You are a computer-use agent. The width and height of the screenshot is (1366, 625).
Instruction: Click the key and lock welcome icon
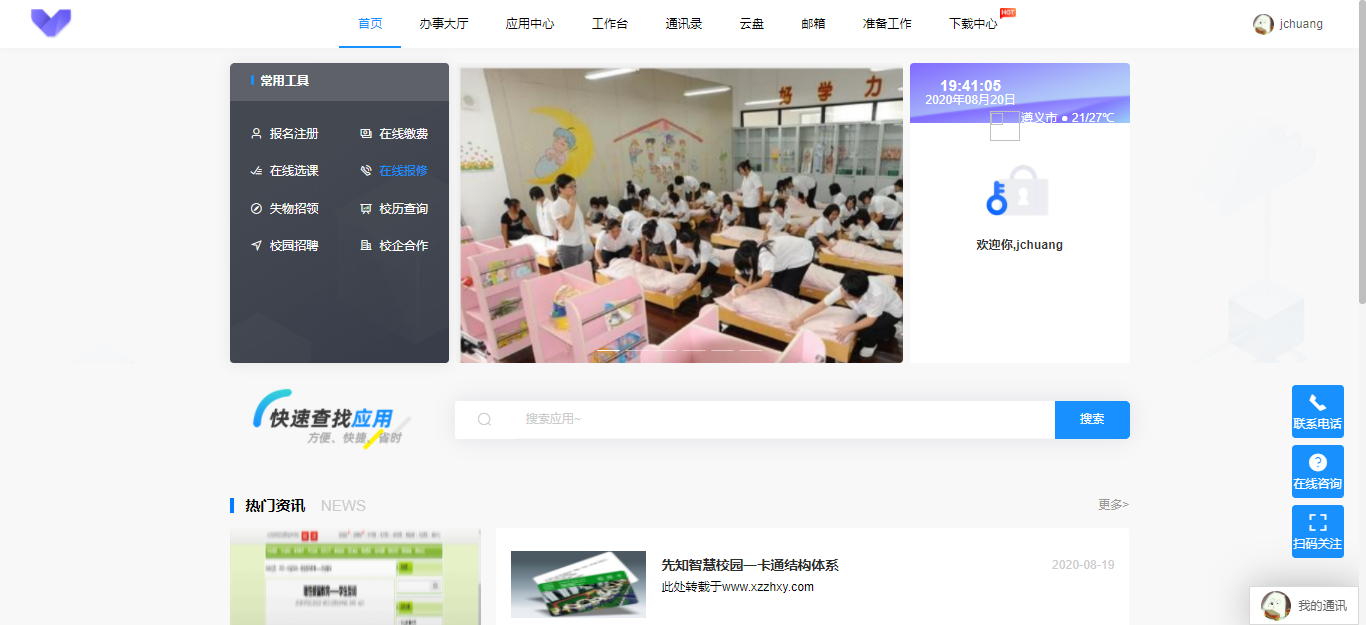(x=1016, y=191)
